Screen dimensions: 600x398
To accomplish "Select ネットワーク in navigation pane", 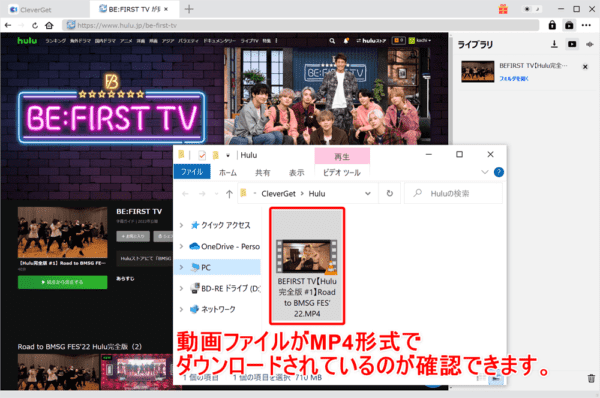I will [x=214, y=309].
